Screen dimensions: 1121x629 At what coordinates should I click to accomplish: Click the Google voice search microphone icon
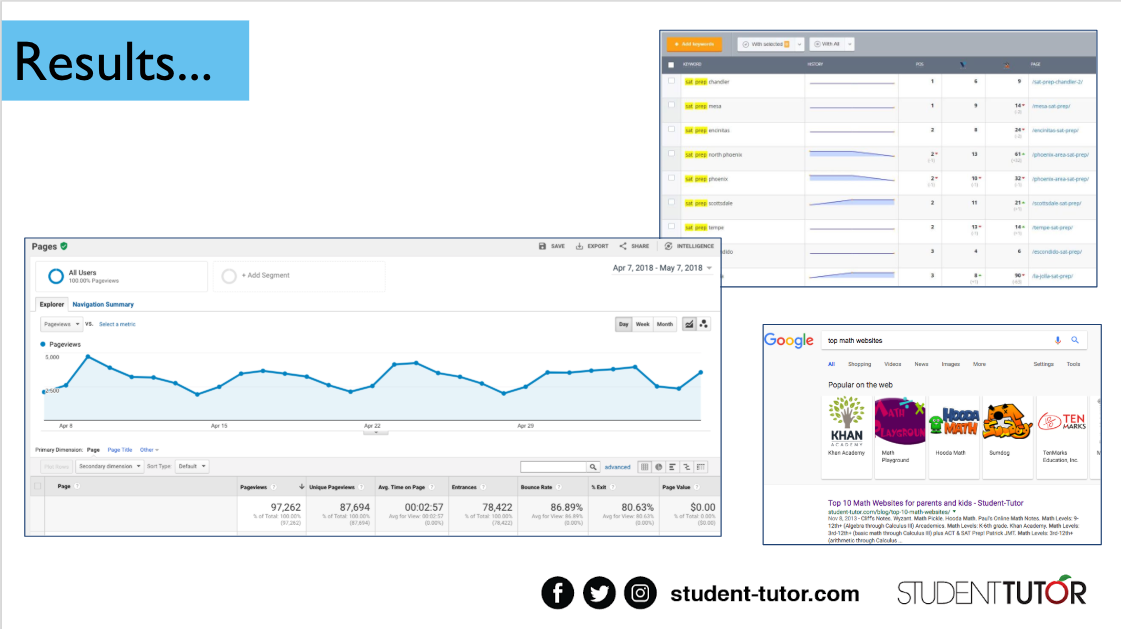[x=1058, y=340]
